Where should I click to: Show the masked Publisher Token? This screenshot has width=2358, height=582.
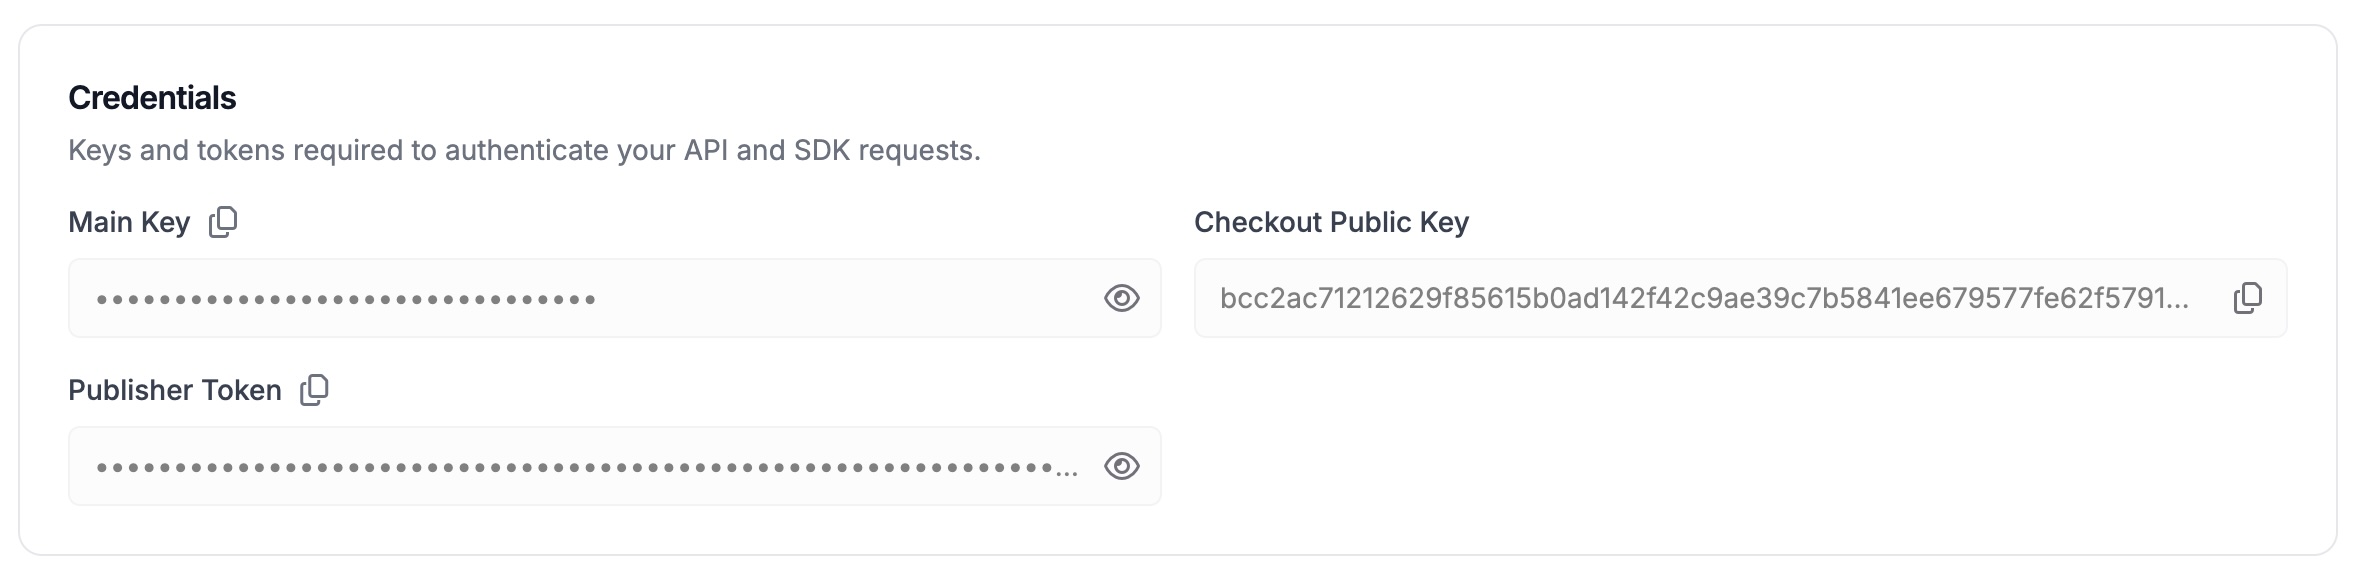pos(1121,466)
